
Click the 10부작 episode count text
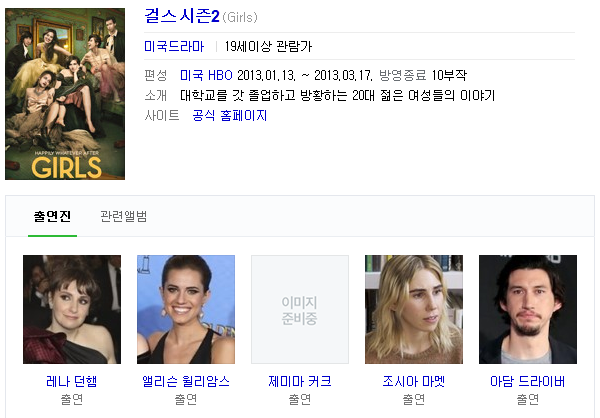[449, 75]
